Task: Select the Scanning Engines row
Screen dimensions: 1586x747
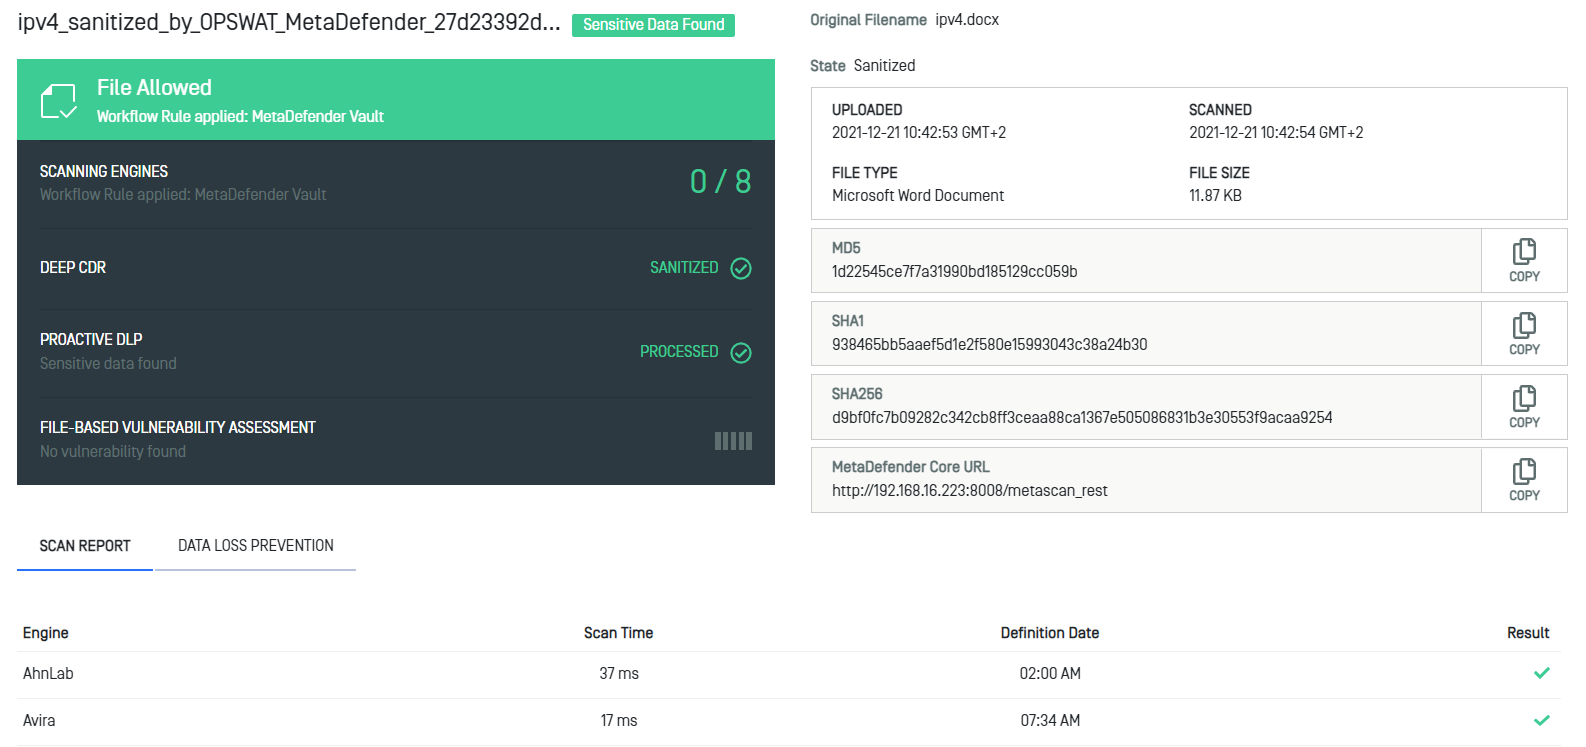Action: coord(396,183)
